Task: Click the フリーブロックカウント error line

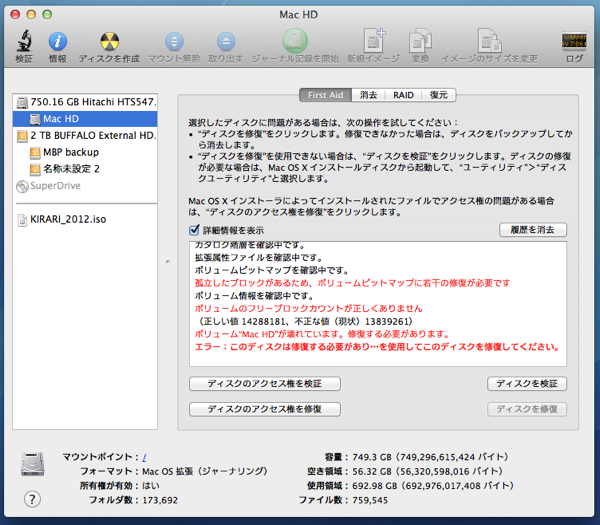Action: 308,308
